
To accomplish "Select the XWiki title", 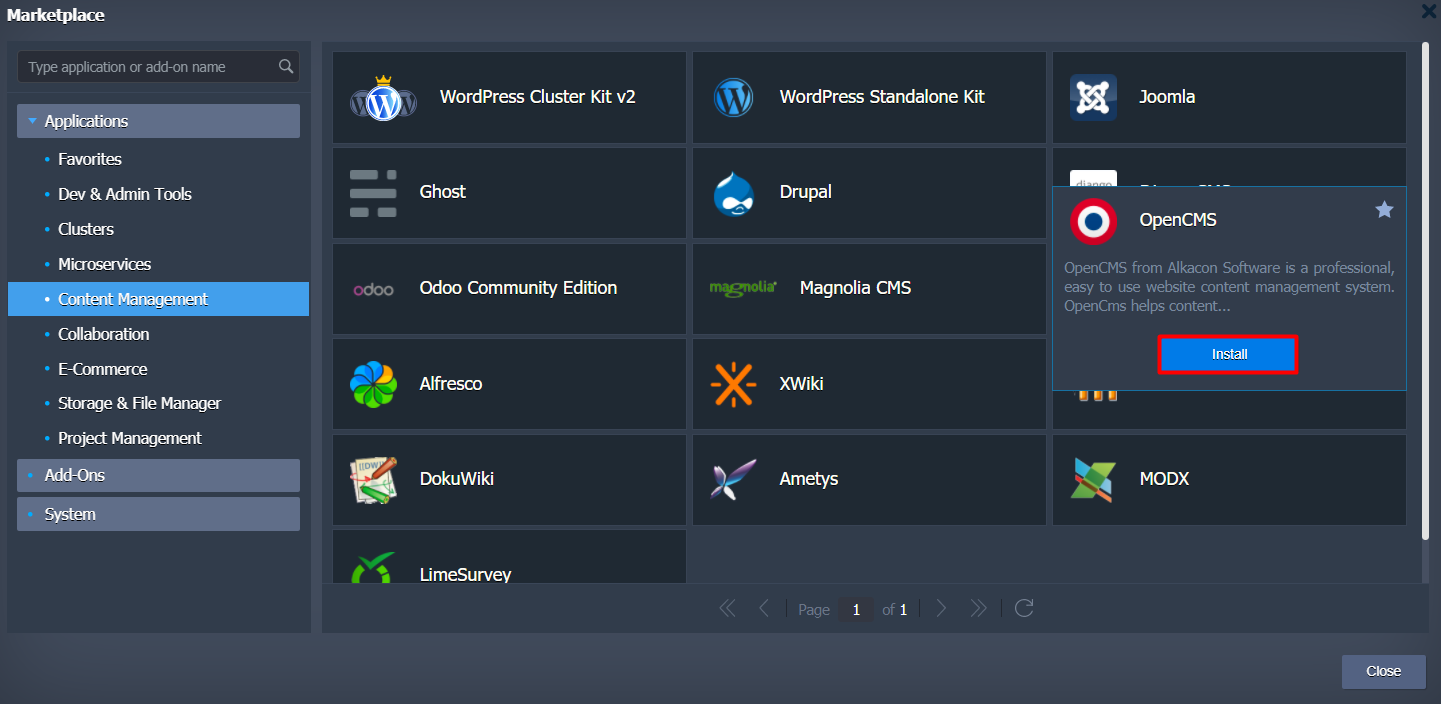I will point(802,384).
